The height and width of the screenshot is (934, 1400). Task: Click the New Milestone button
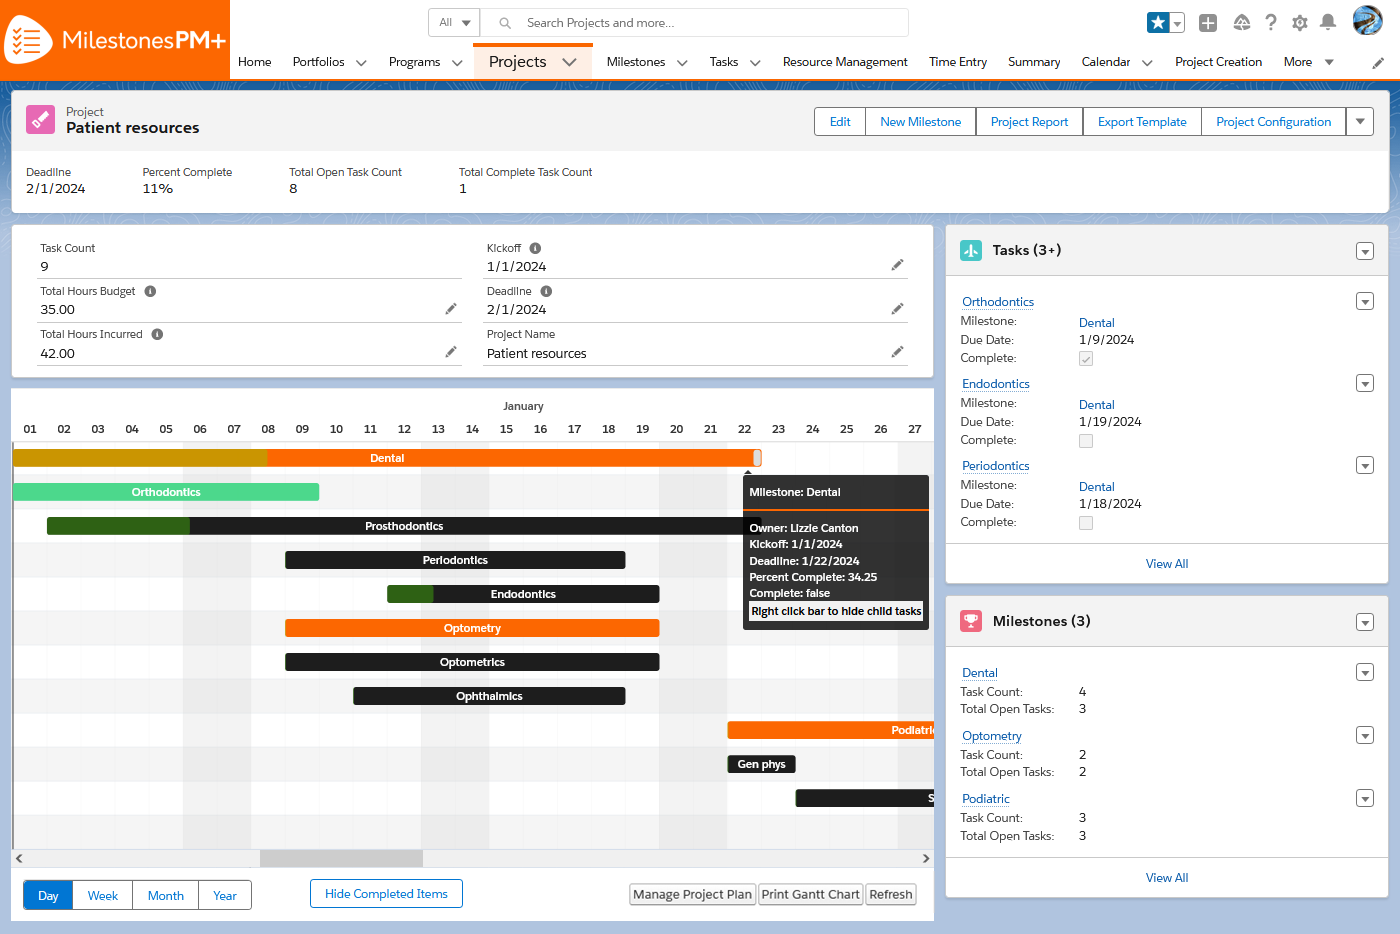pos(919,121)
